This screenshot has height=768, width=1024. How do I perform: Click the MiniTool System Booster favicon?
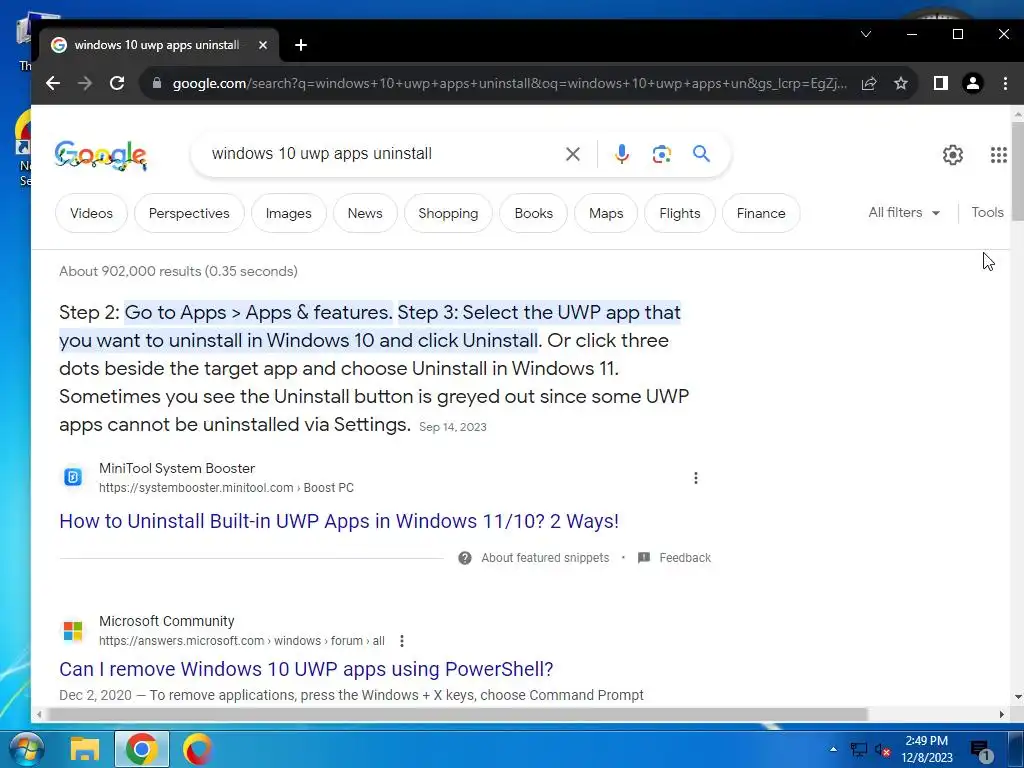coord(73,477)
